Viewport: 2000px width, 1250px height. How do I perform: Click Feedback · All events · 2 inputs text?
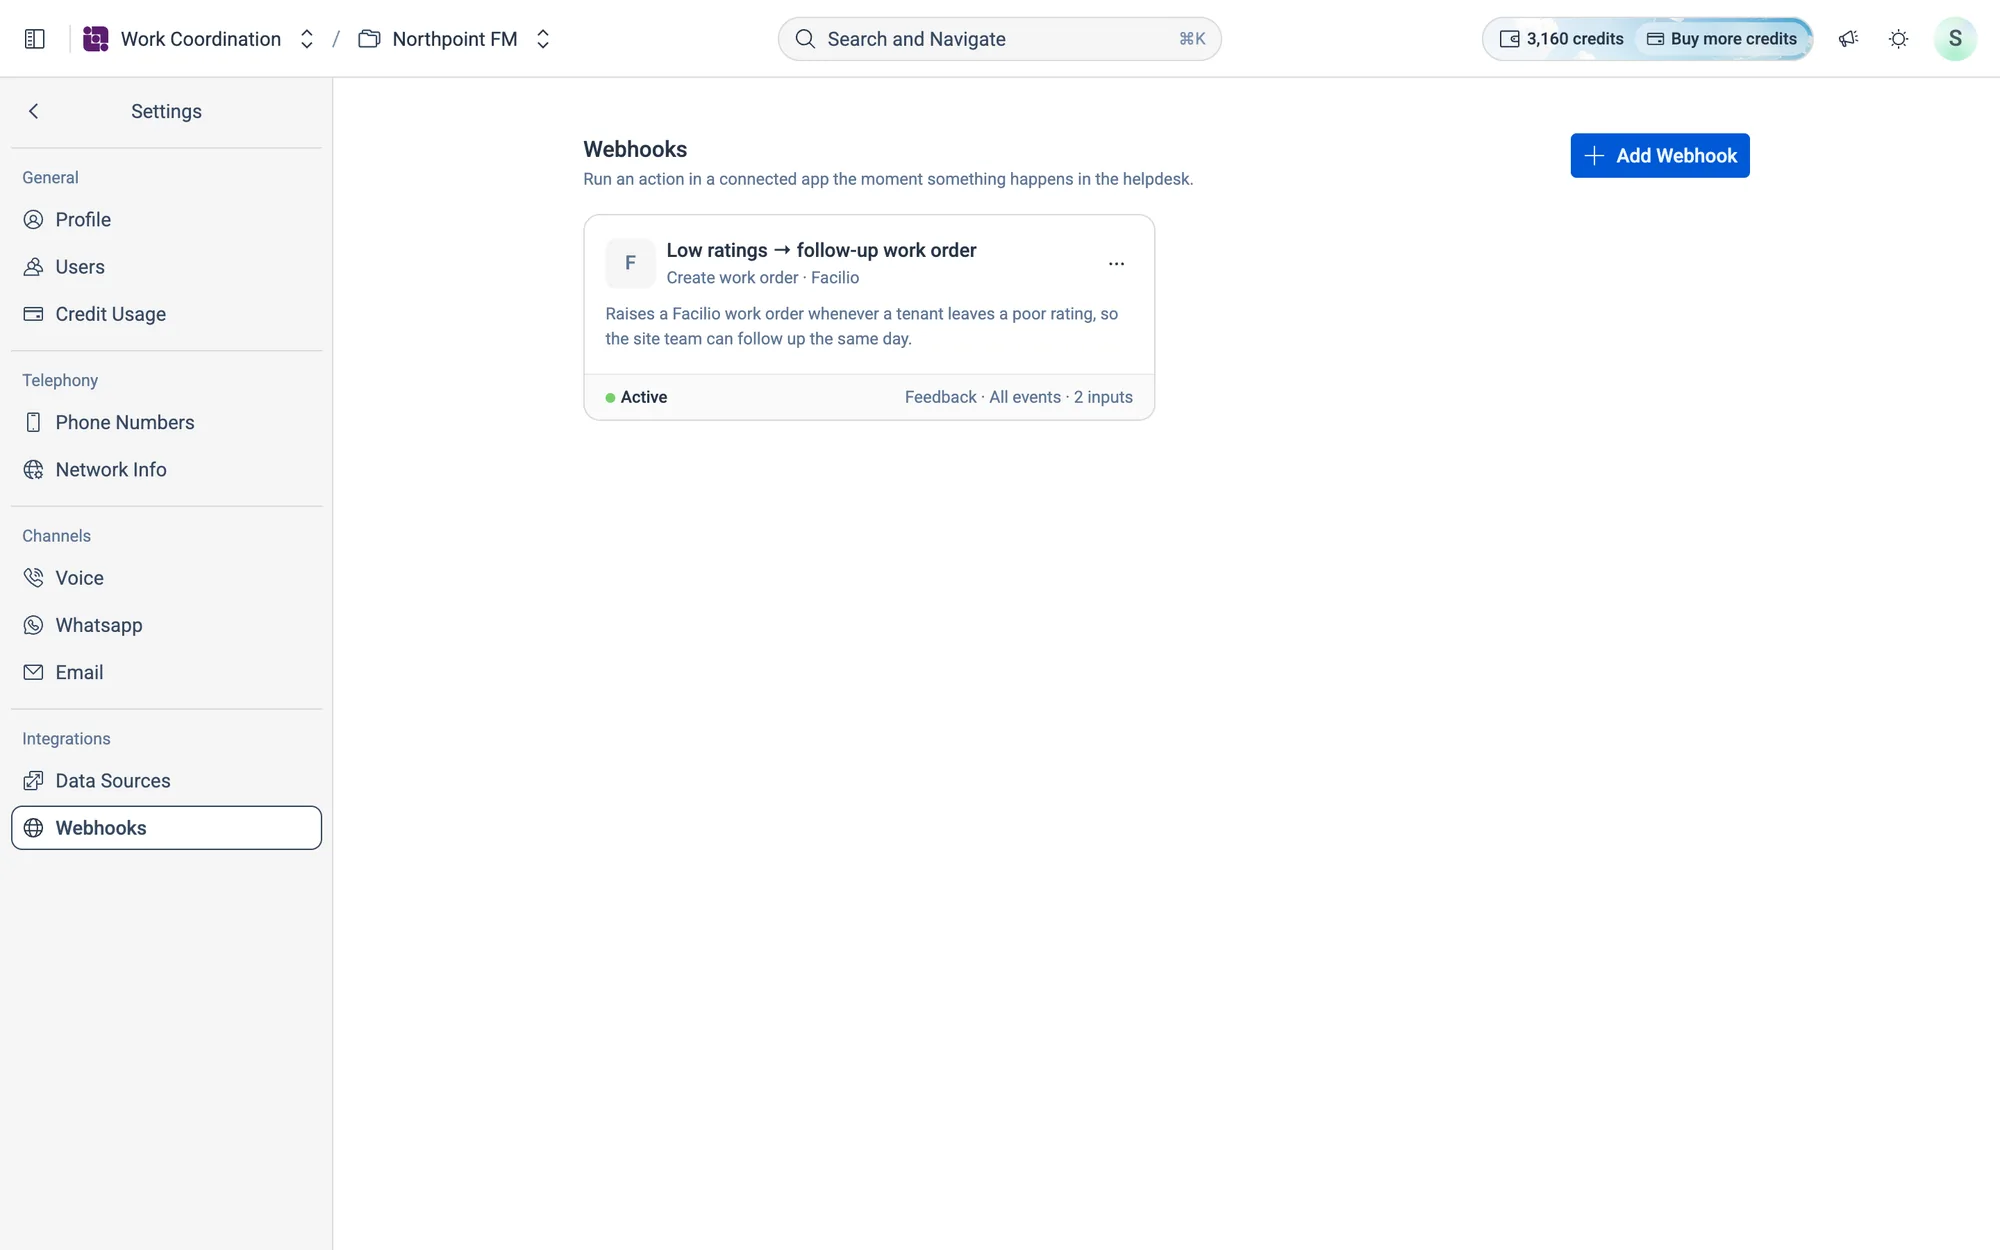[x=1018, y=397]
